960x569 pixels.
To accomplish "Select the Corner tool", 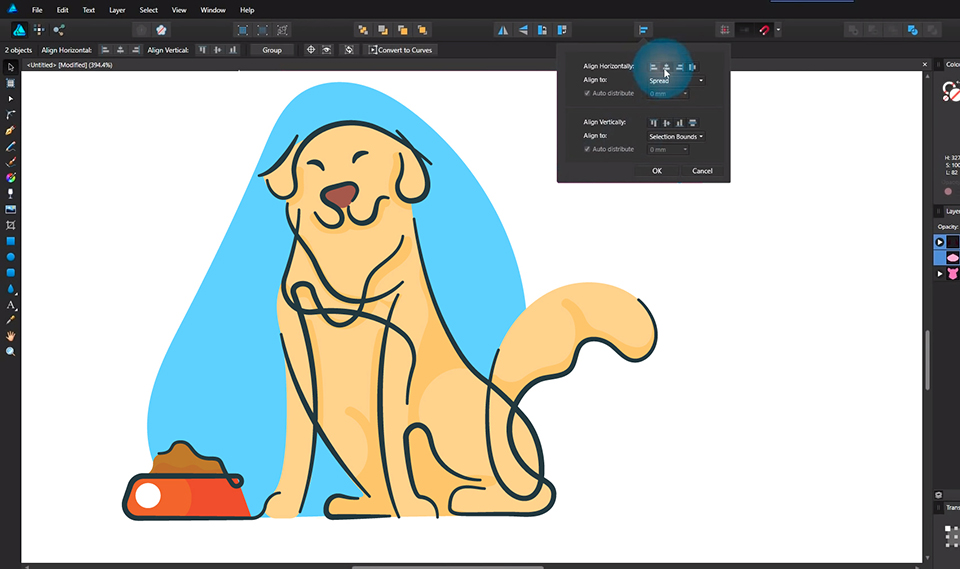I will 10,115.
